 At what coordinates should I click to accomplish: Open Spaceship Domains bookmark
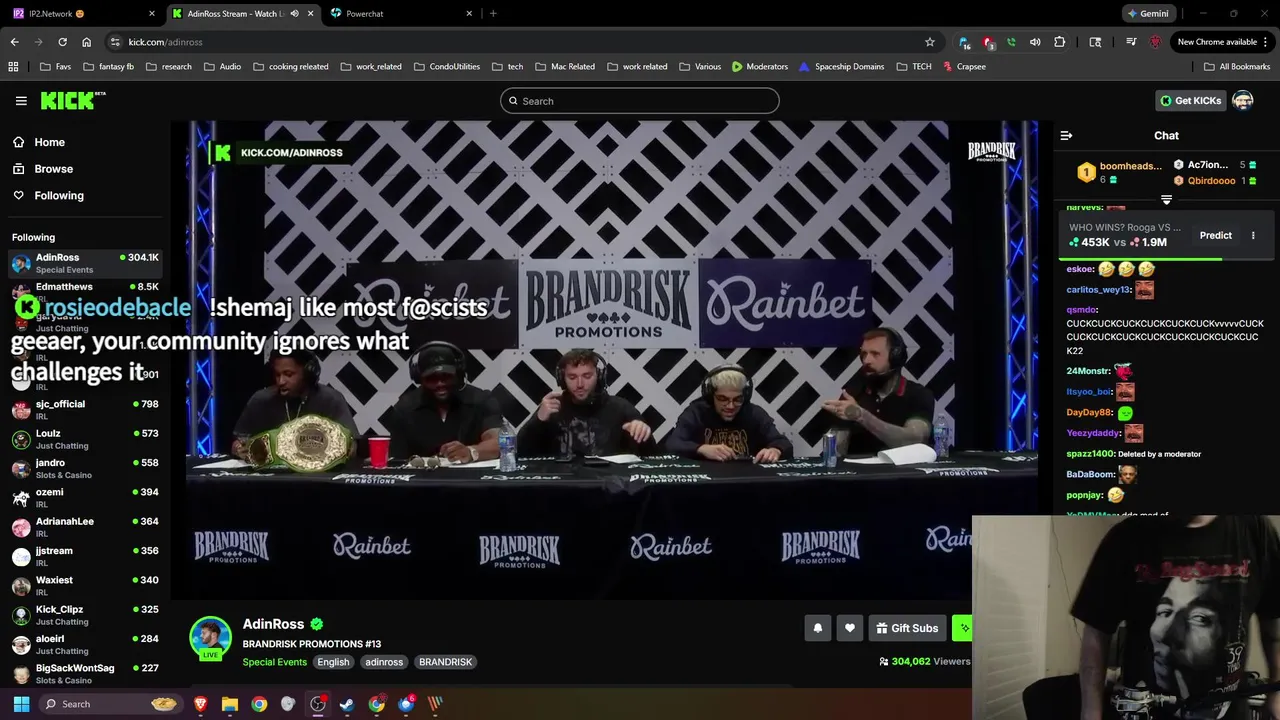pyautogui.click(x=841, y=67)
